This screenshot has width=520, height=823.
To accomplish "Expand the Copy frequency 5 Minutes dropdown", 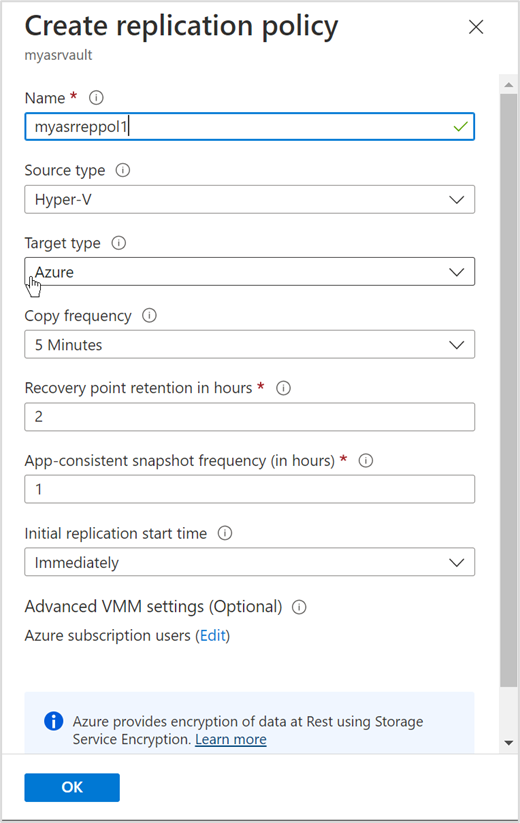I will [x=250, y=344].
